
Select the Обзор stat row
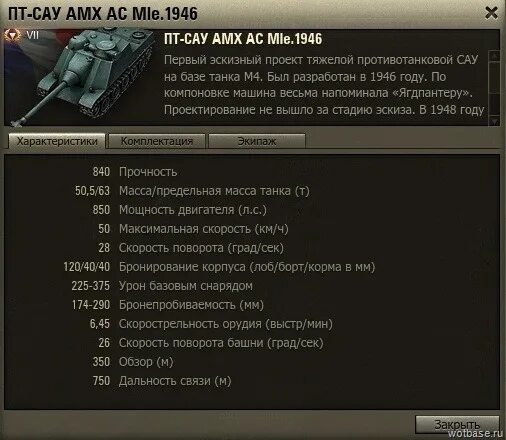click(x=133, y=362)
